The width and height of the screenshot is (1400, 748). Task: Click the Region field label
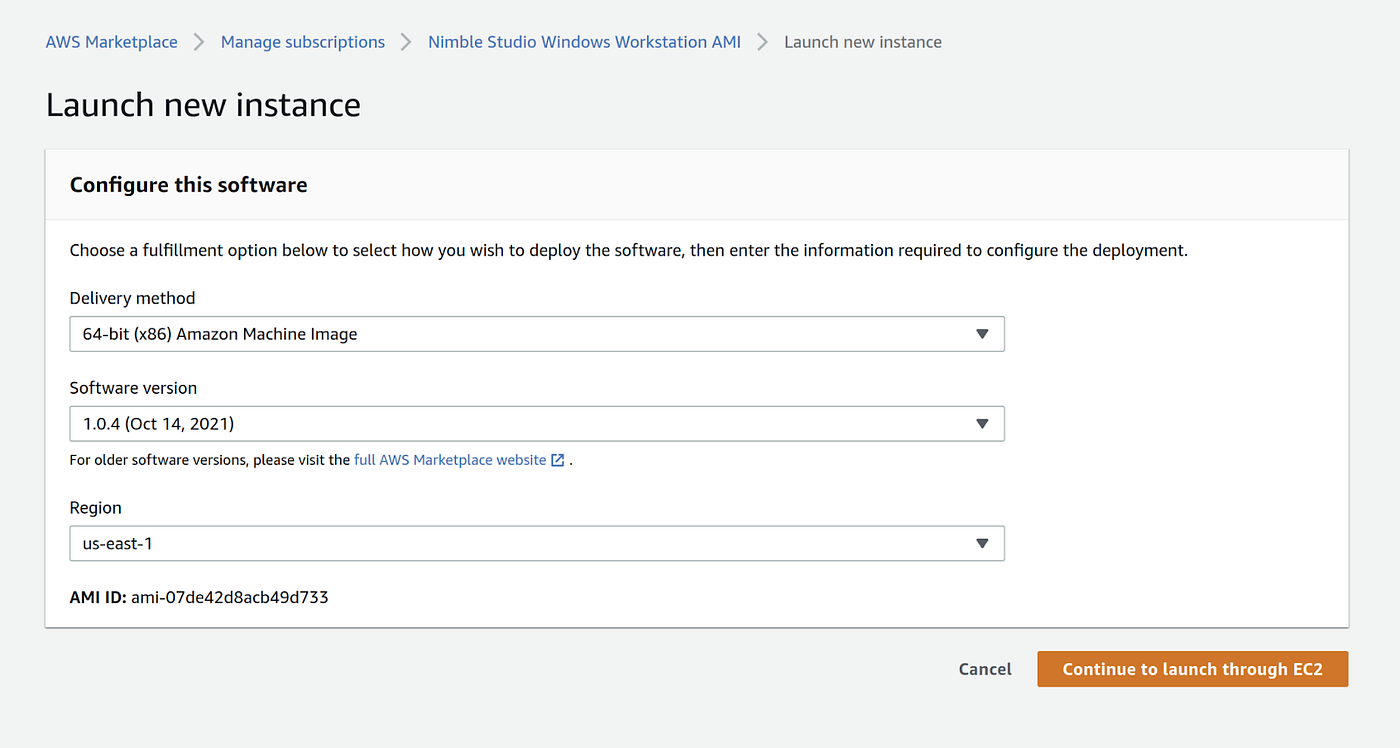(x=96, y=508)
